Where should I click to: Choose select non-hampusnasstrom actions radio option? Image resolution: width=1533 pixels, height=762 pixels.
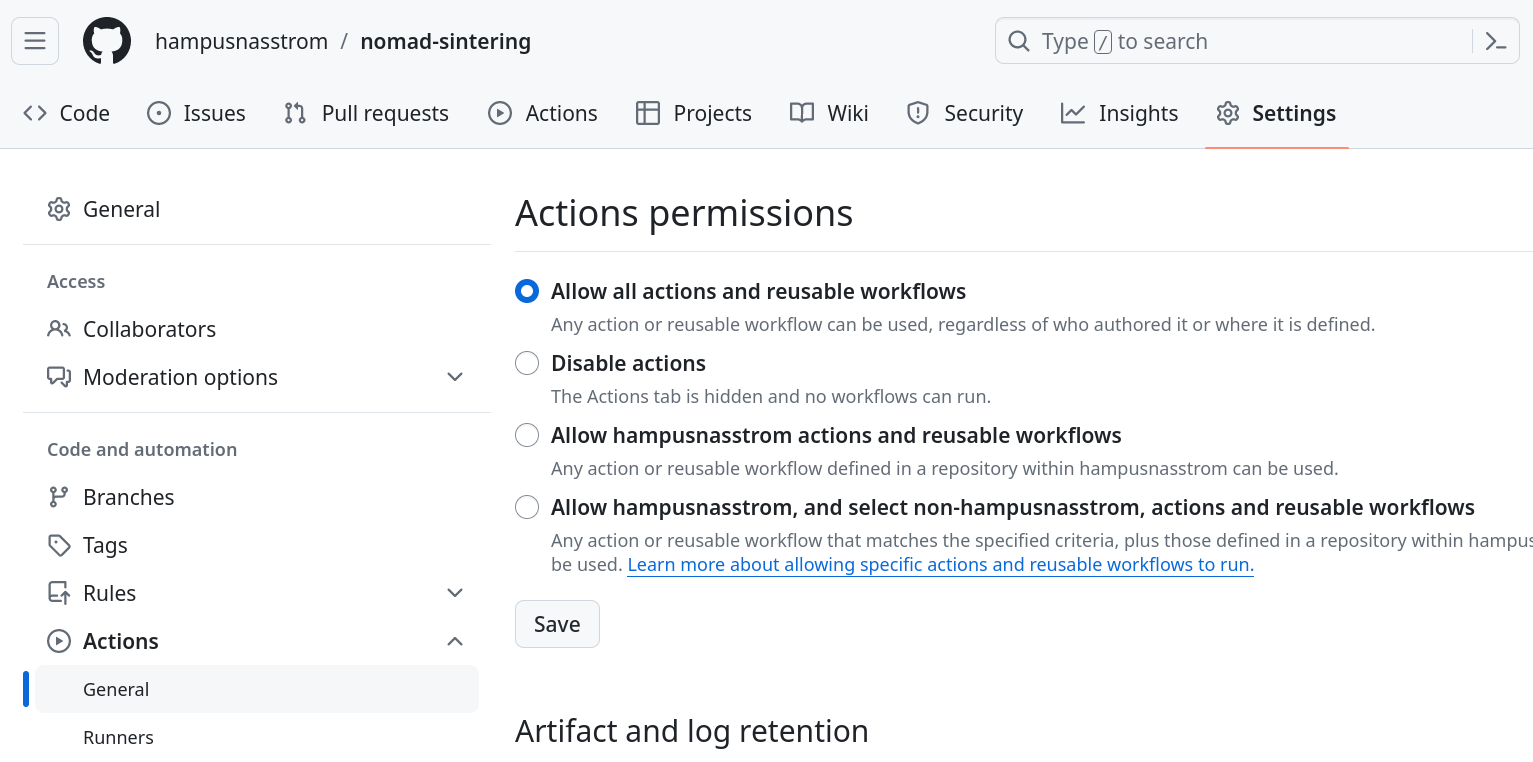tap(527, 507)
